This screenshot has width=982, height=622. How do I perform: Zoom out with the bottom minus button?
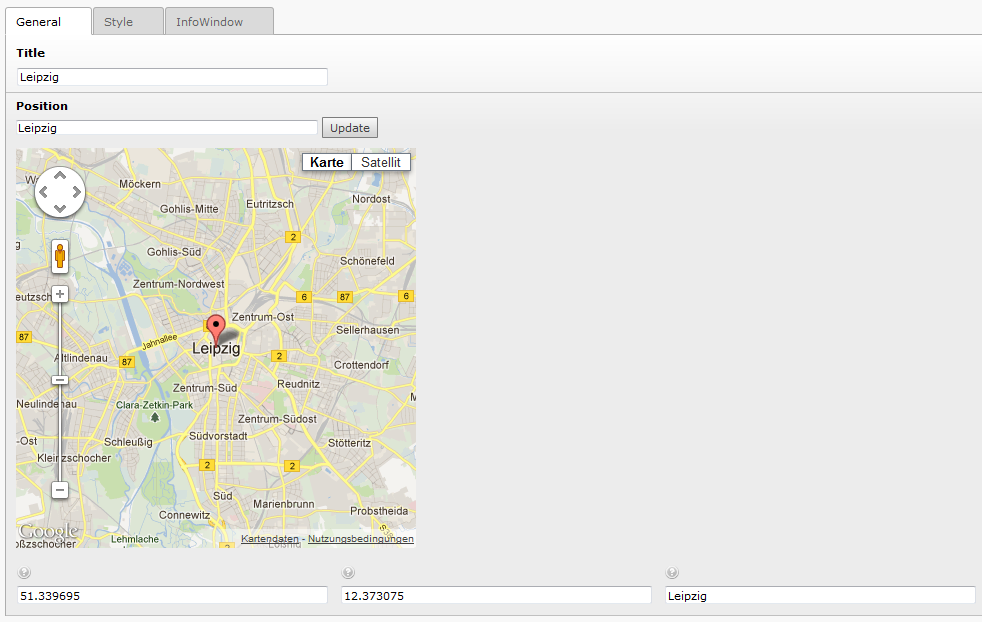click(x=60, y=489)
